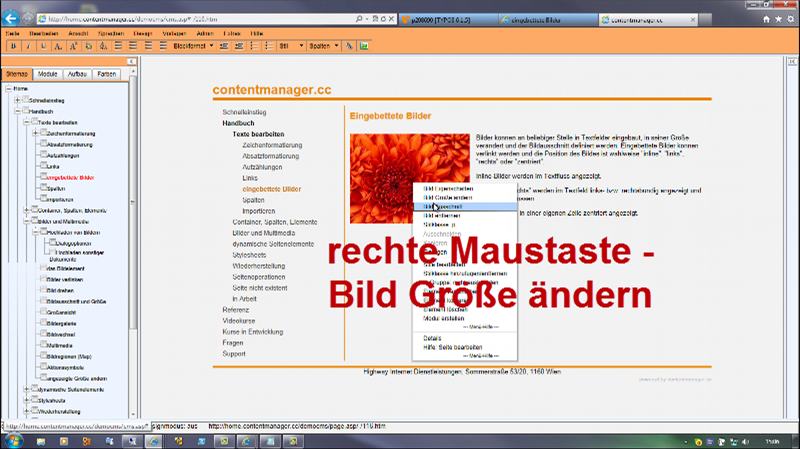The width and height of the screenshot is (800, 449).
Task: Expand Stylesheets tree node in sitemap
Action: [27, 401]
